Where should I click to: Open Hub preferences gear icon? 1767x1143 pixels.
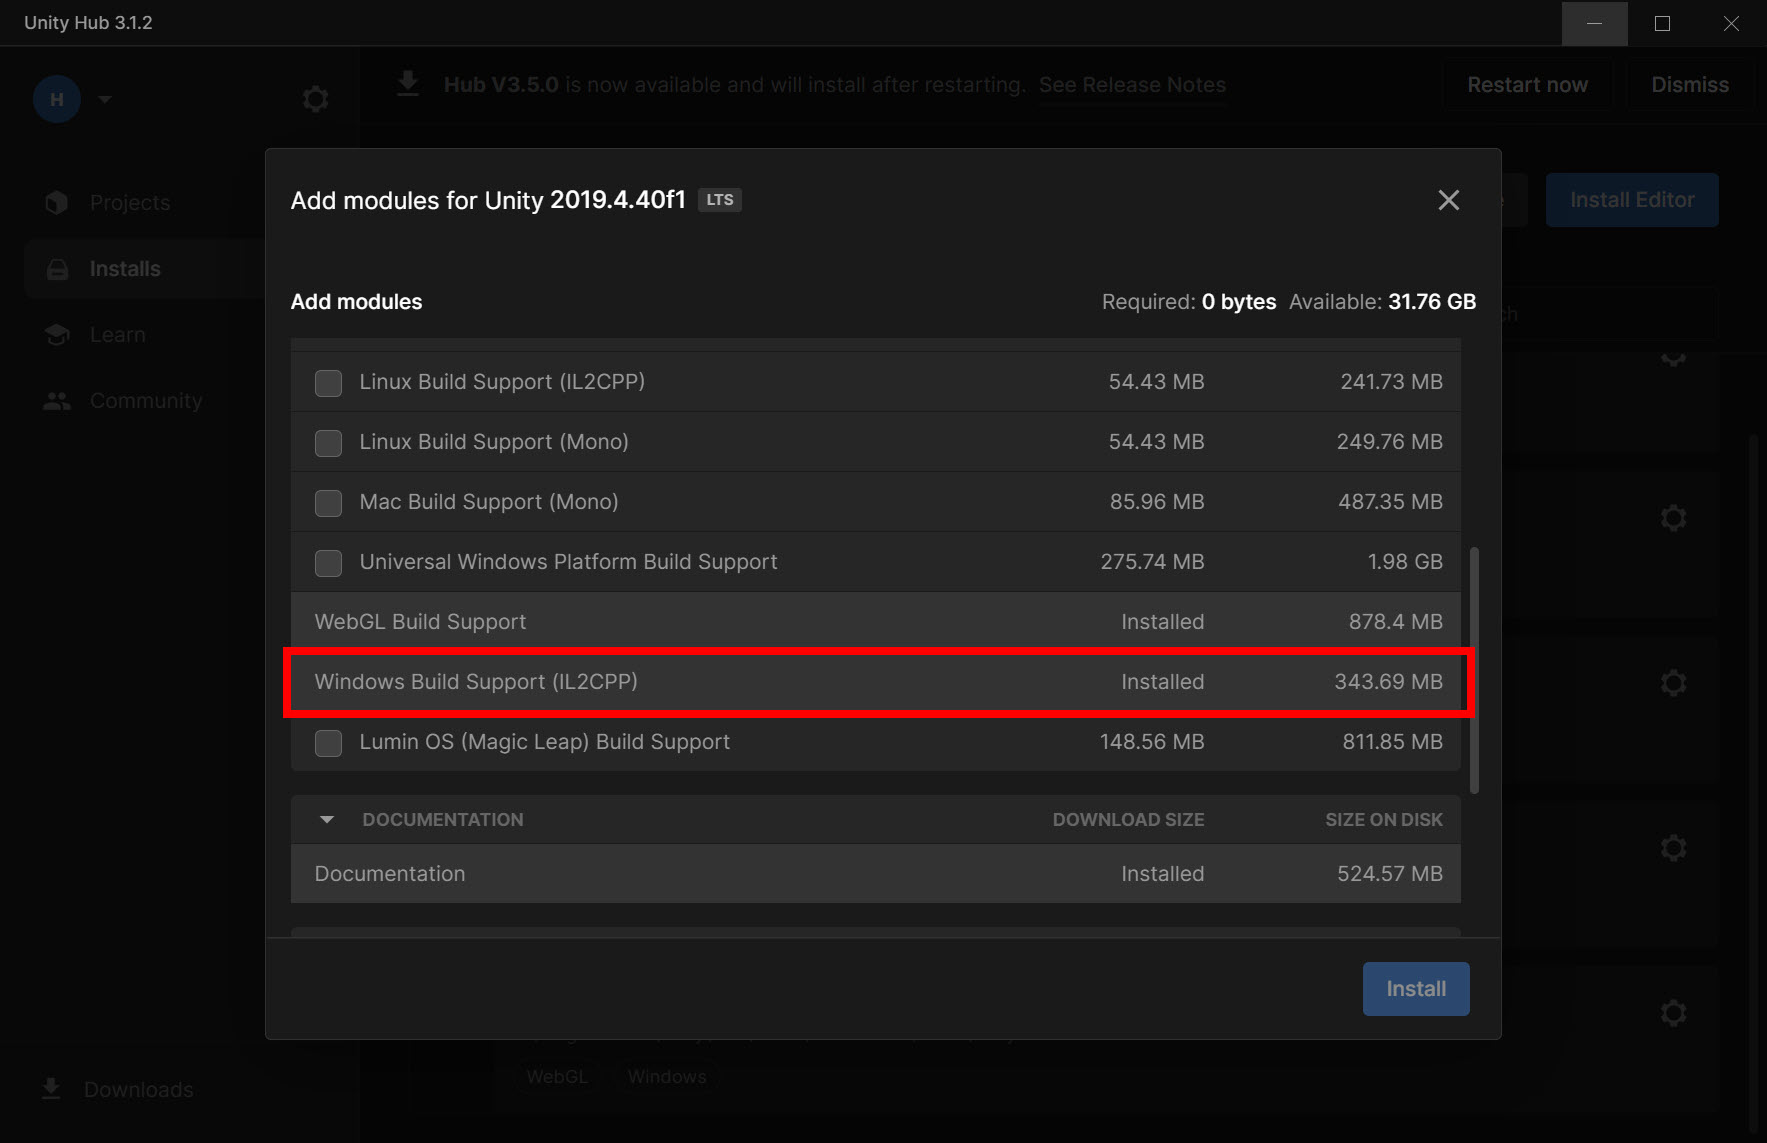point(315,99)
